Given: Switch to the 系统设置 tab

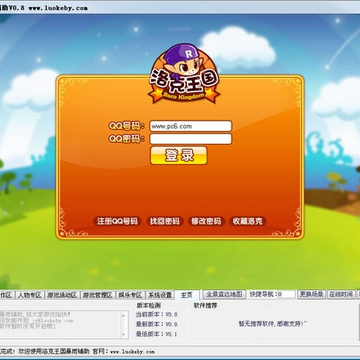Looking at the screenshot, I should point(160,295).
